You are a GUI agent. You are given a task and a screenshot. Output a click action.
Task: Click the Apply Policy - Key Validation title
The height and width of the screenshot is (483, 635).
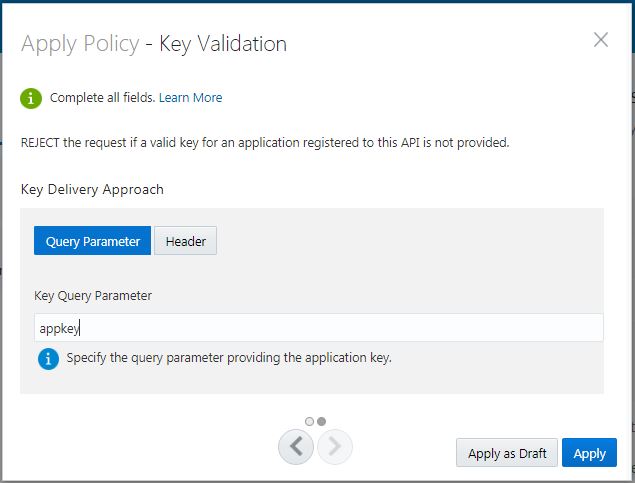(x=154, y=44)
